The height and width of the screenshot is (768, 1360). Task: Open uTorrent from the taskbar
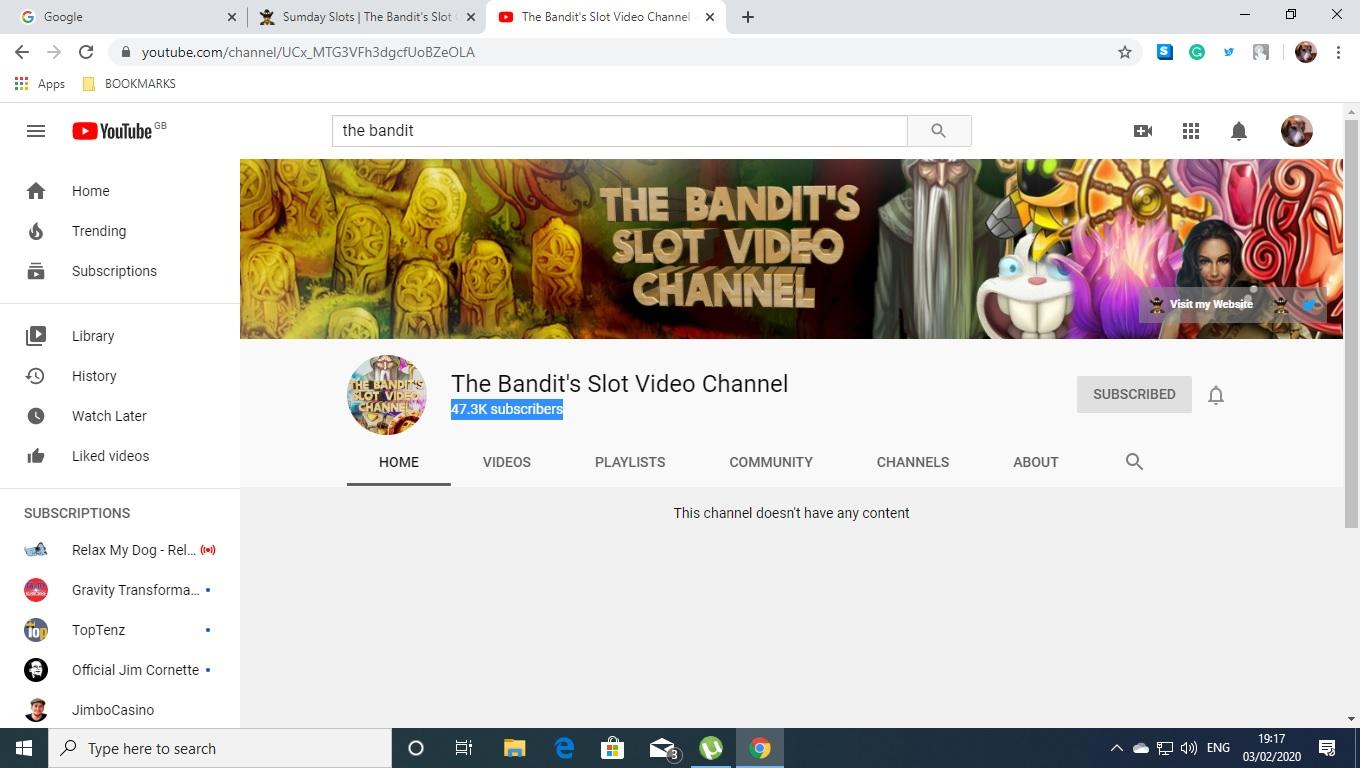711,748
